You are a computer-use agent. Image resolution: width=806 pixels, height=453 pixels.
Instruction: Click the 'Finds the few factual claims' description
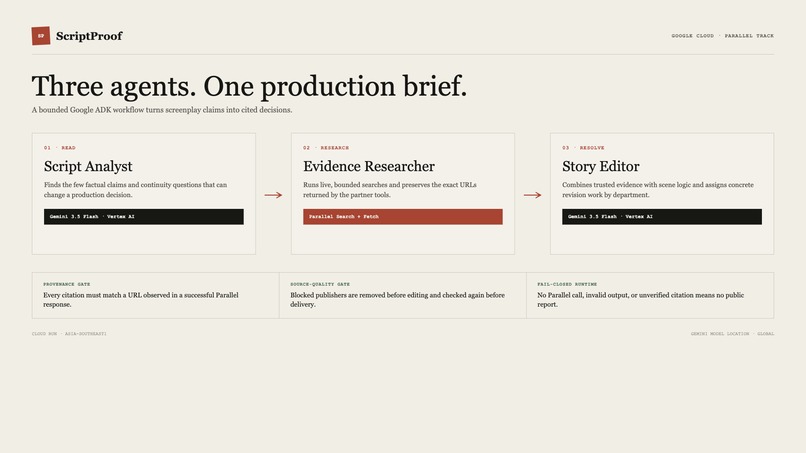click(x=135, y=190)
